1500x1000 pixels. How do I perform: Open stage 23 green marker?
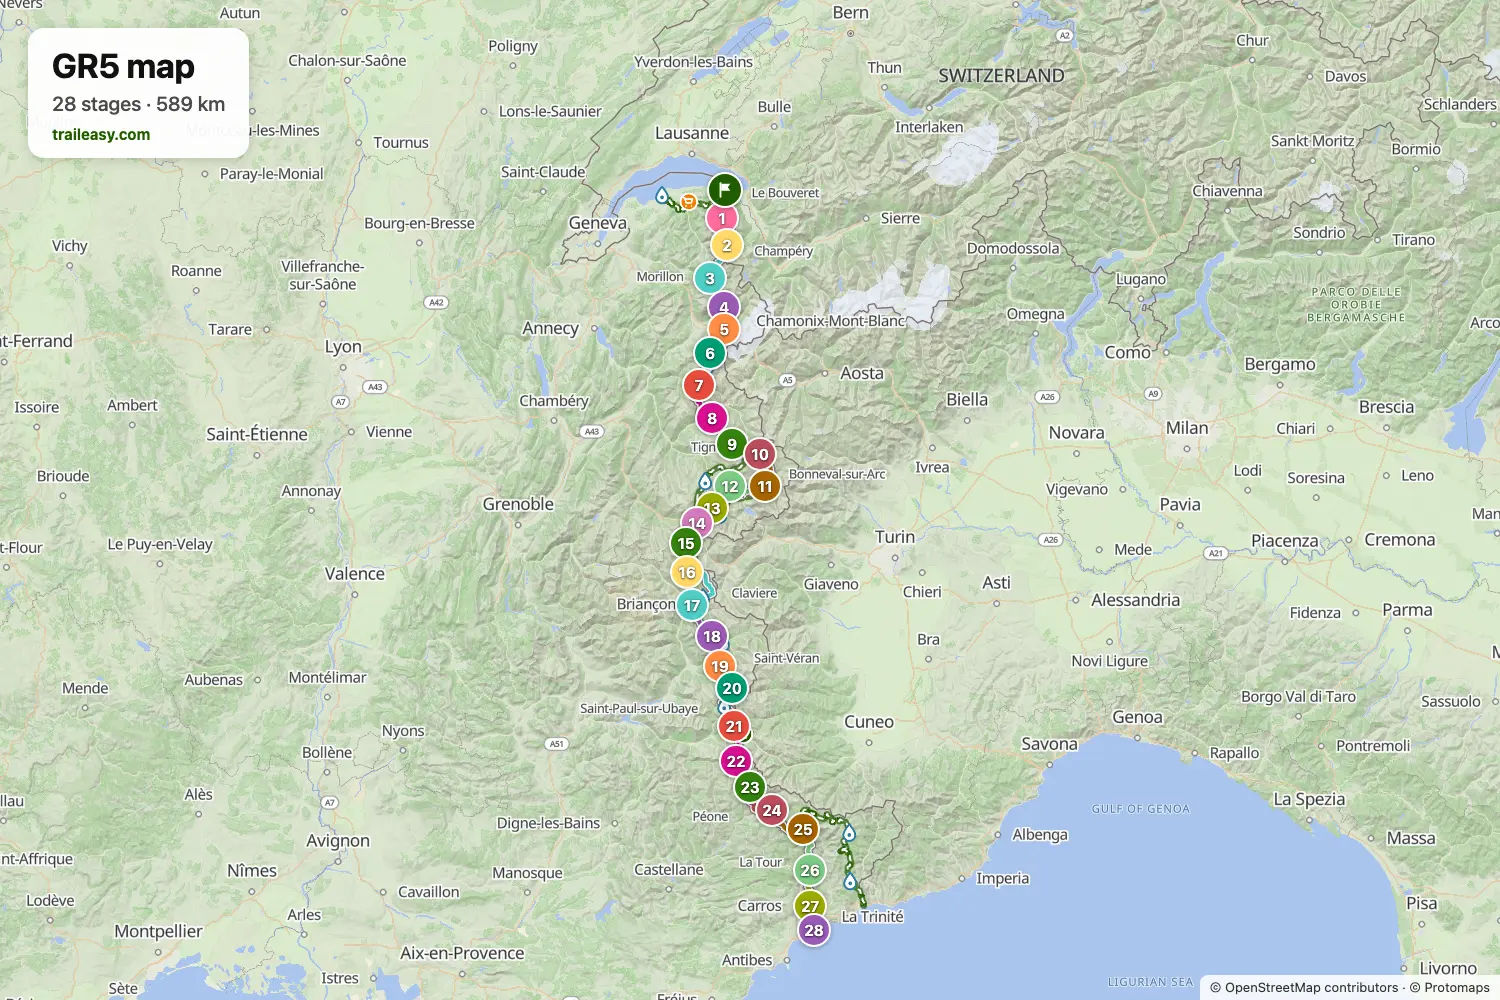click(750, 787)
